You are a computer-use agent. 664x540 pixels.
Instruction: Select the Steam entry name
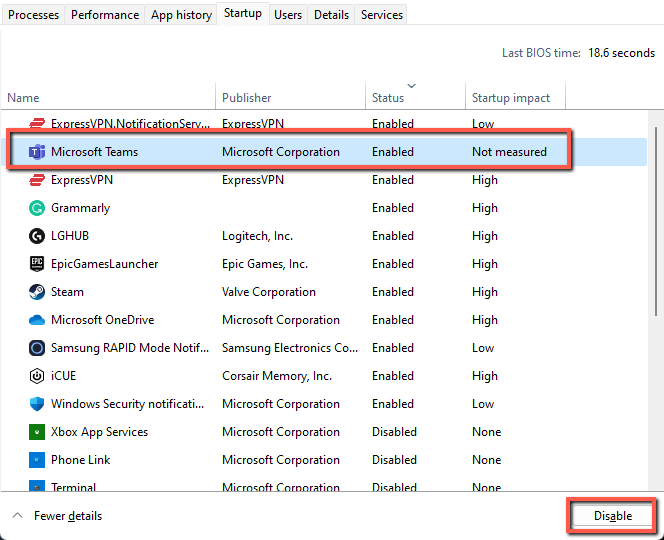67,292
